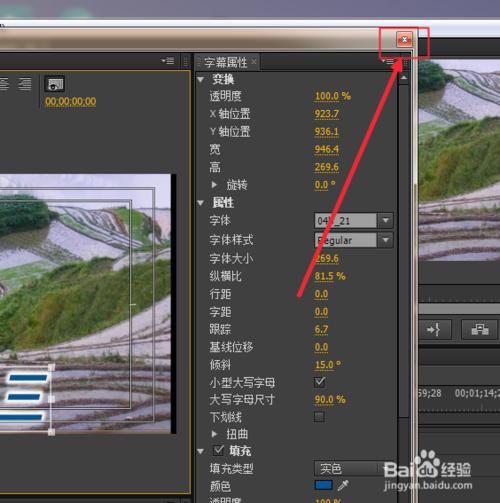Click the blue 颜色 color swatch
Viewport: 500px width, 503px height.
pos(323,485)
